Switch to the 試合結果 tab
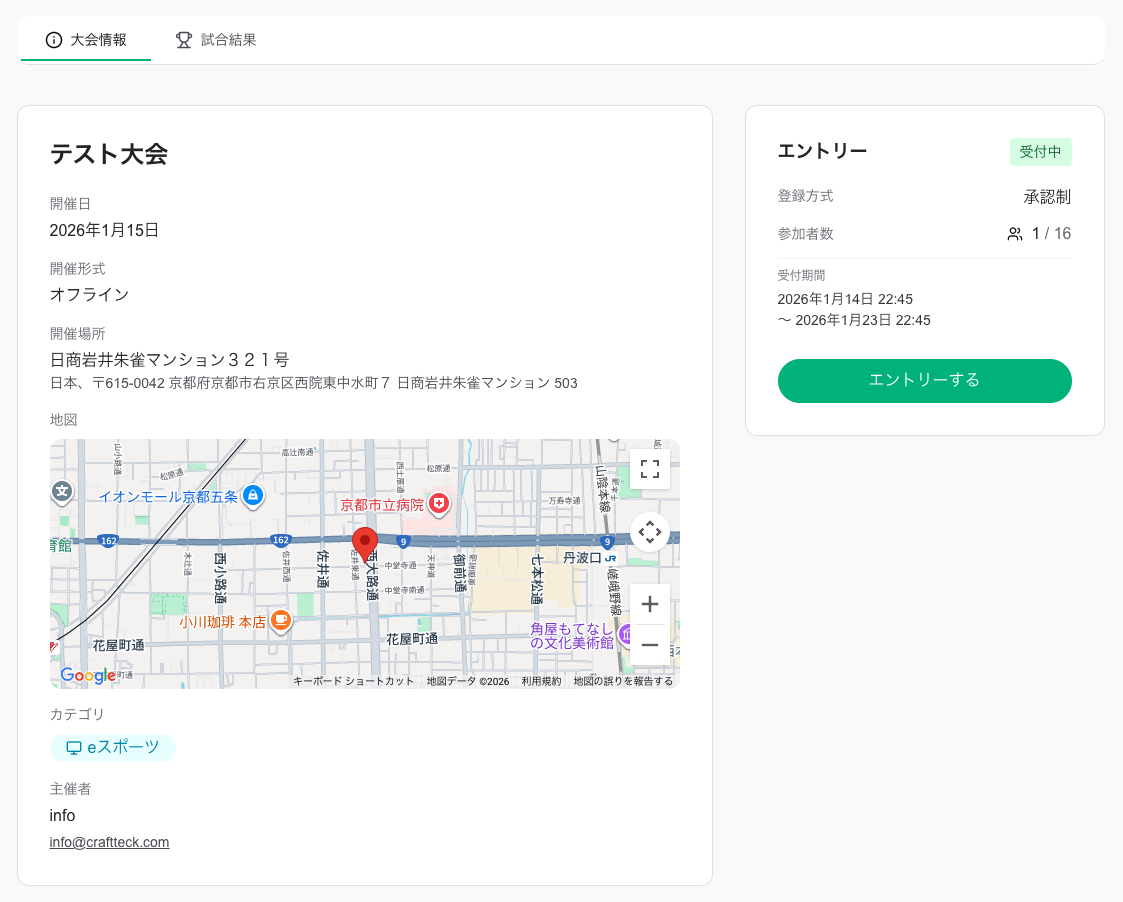Image resolution: width=1123 pixels, height=902 pixels. coord(216,40)
